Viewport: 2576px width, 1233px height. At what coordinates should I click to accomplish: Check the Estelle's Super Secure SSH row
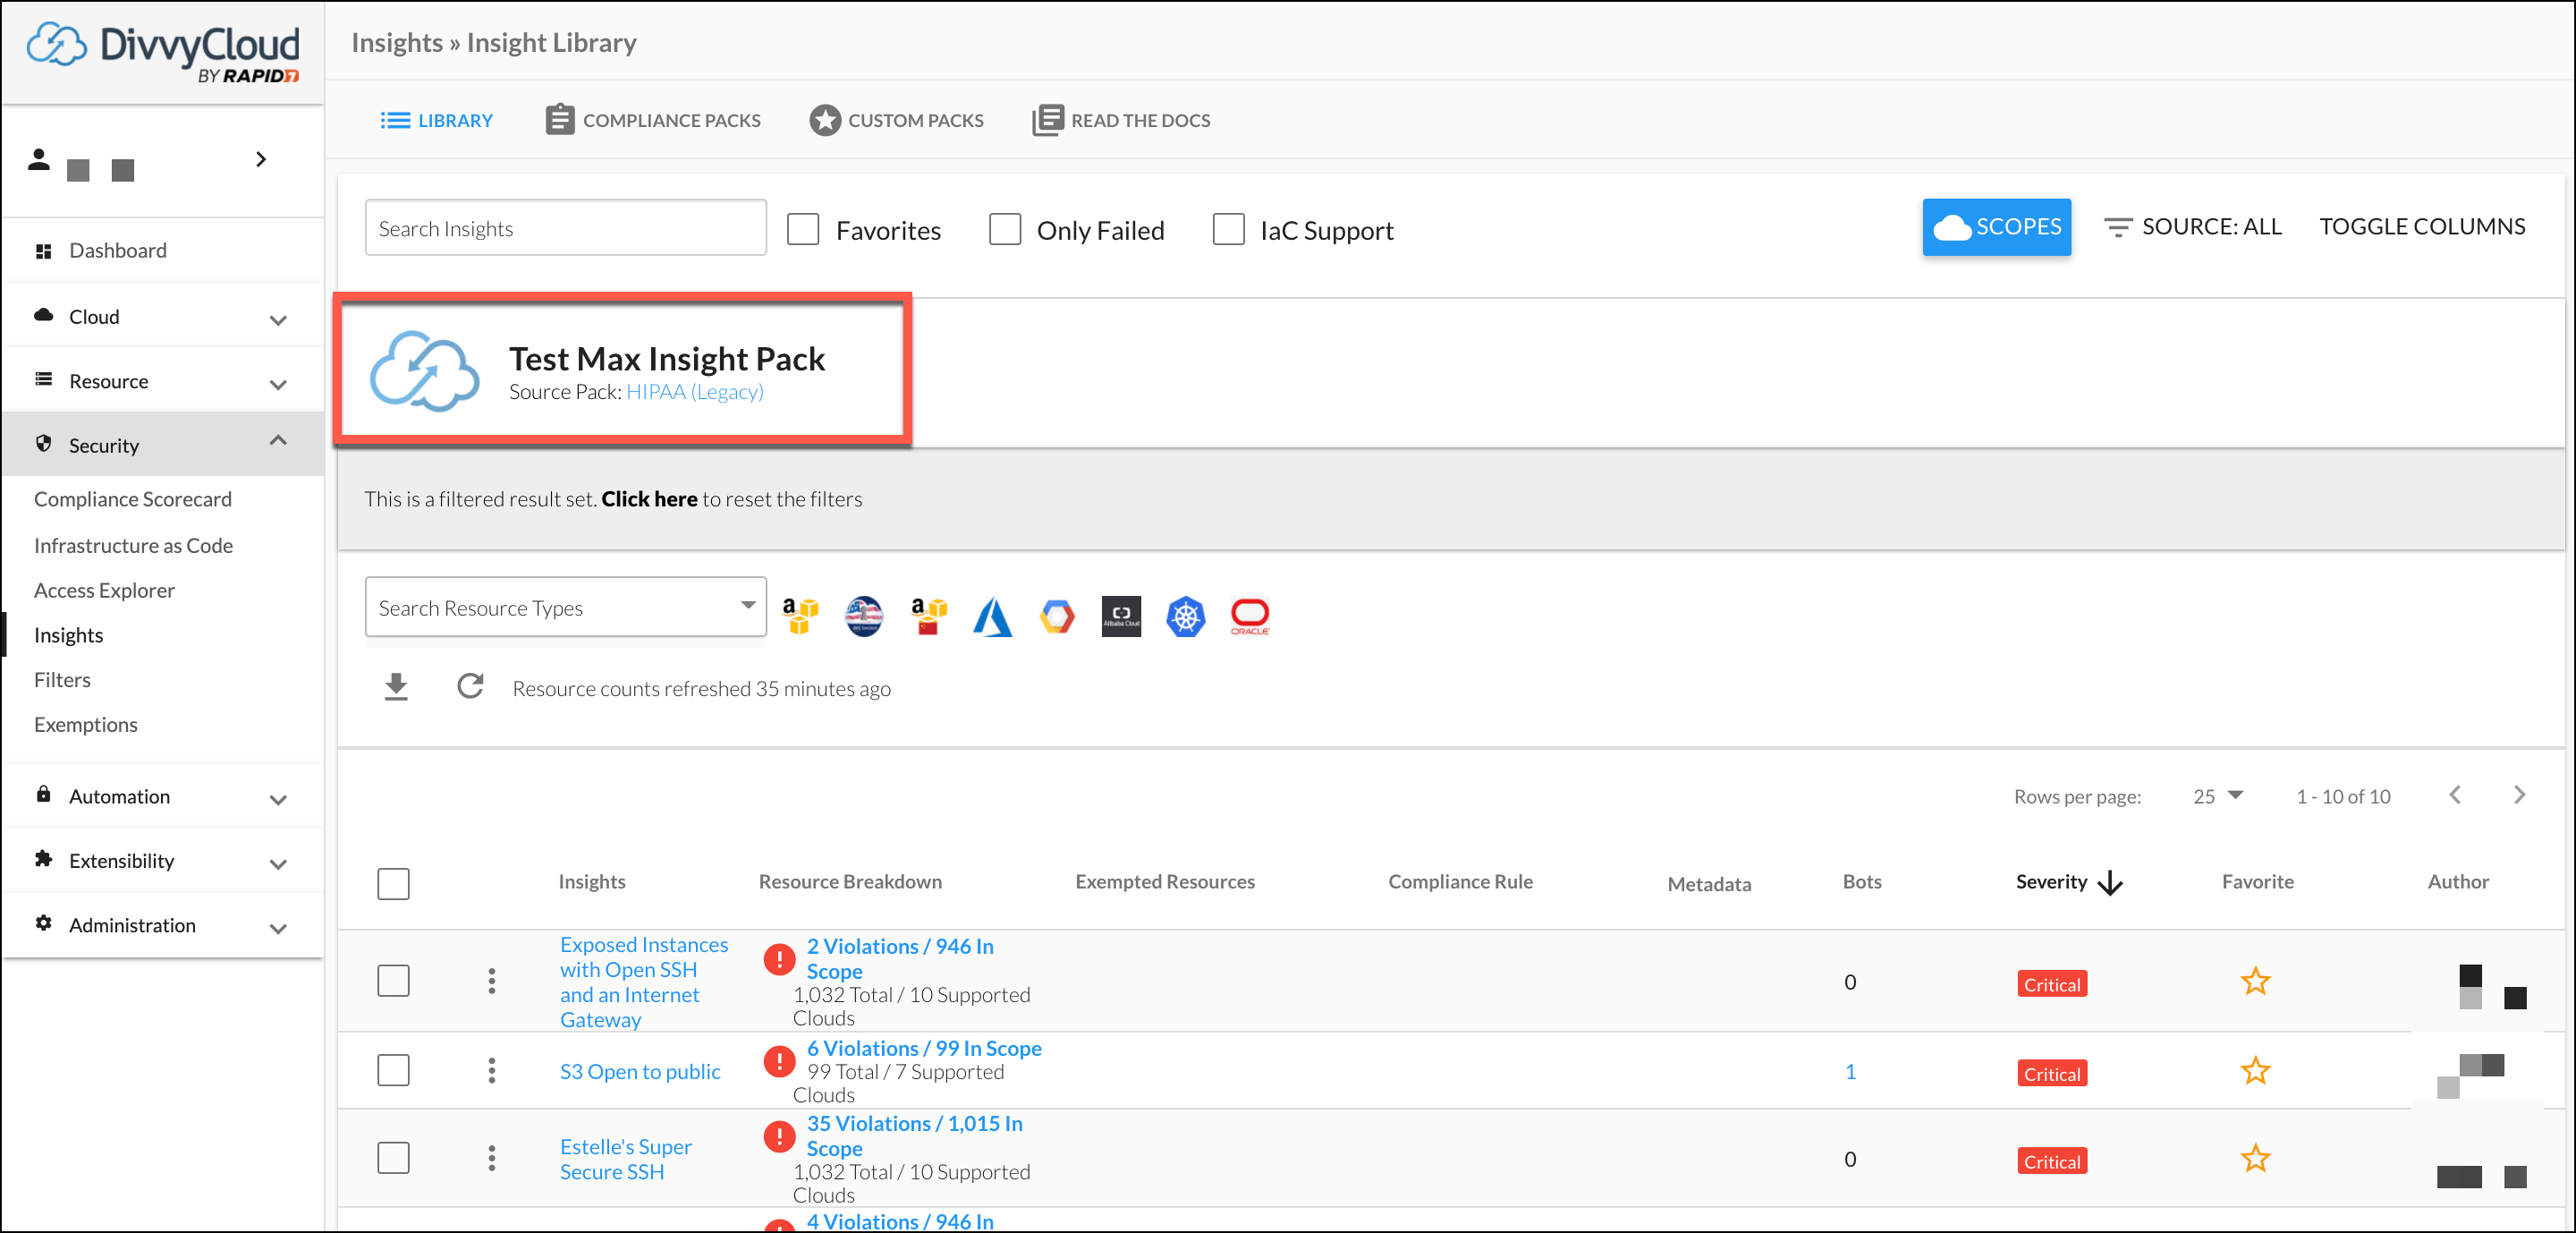(393, 1158)
